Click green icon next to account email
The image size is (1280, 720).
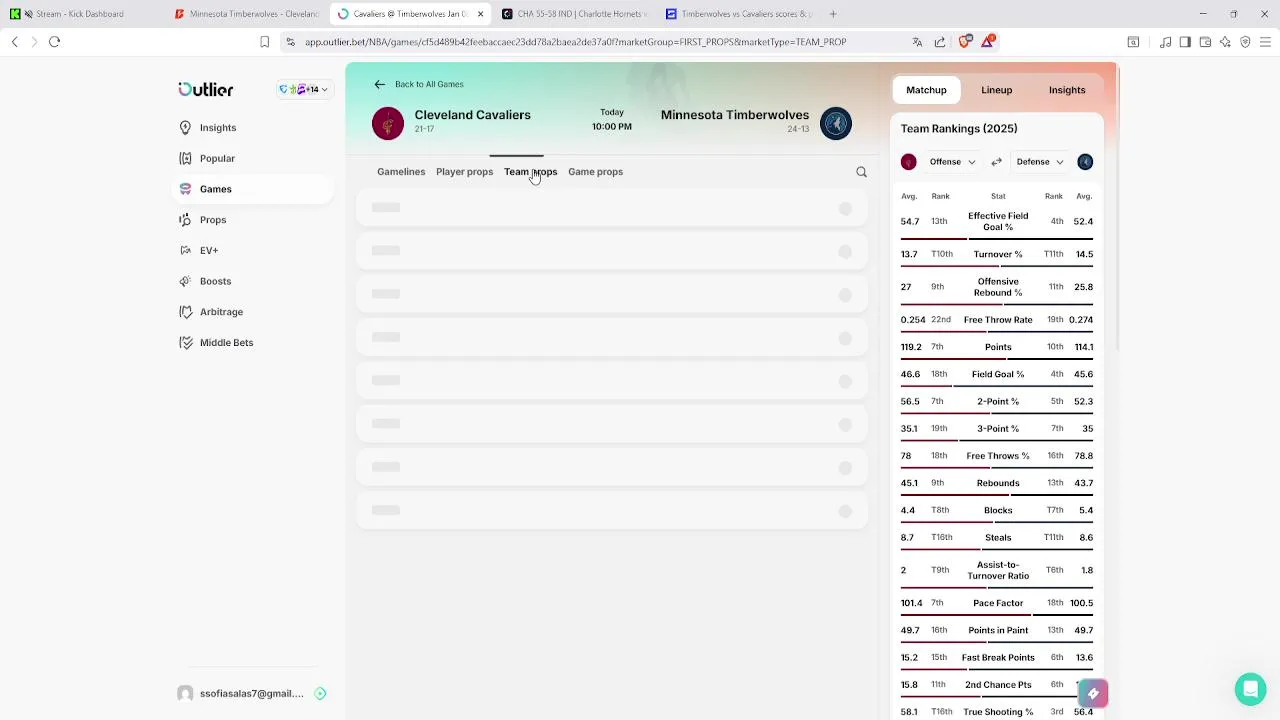point(320,693)
